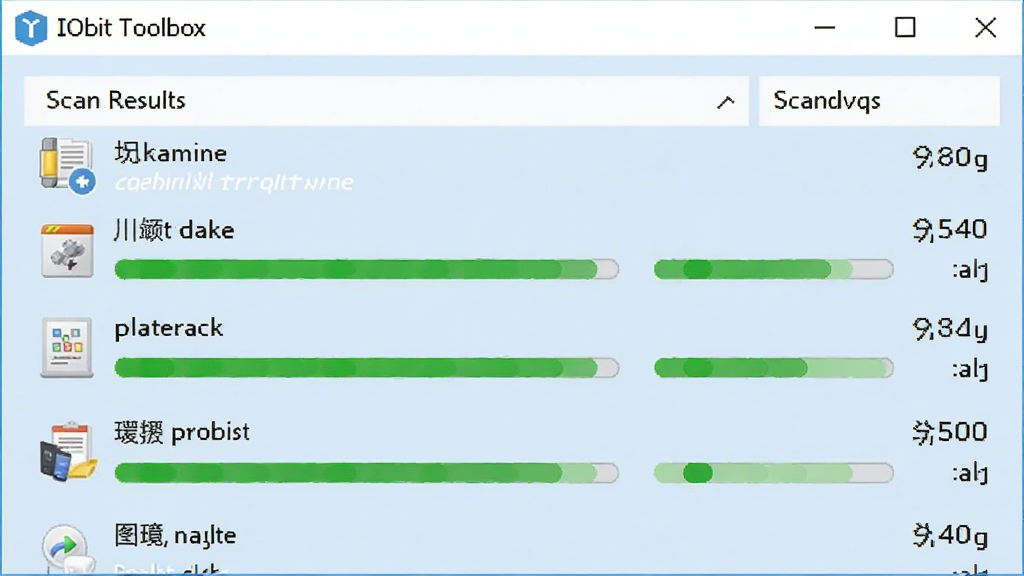Select the platerack item label
This screenshot has width=1024, height=576.
[x=168, y=328]
